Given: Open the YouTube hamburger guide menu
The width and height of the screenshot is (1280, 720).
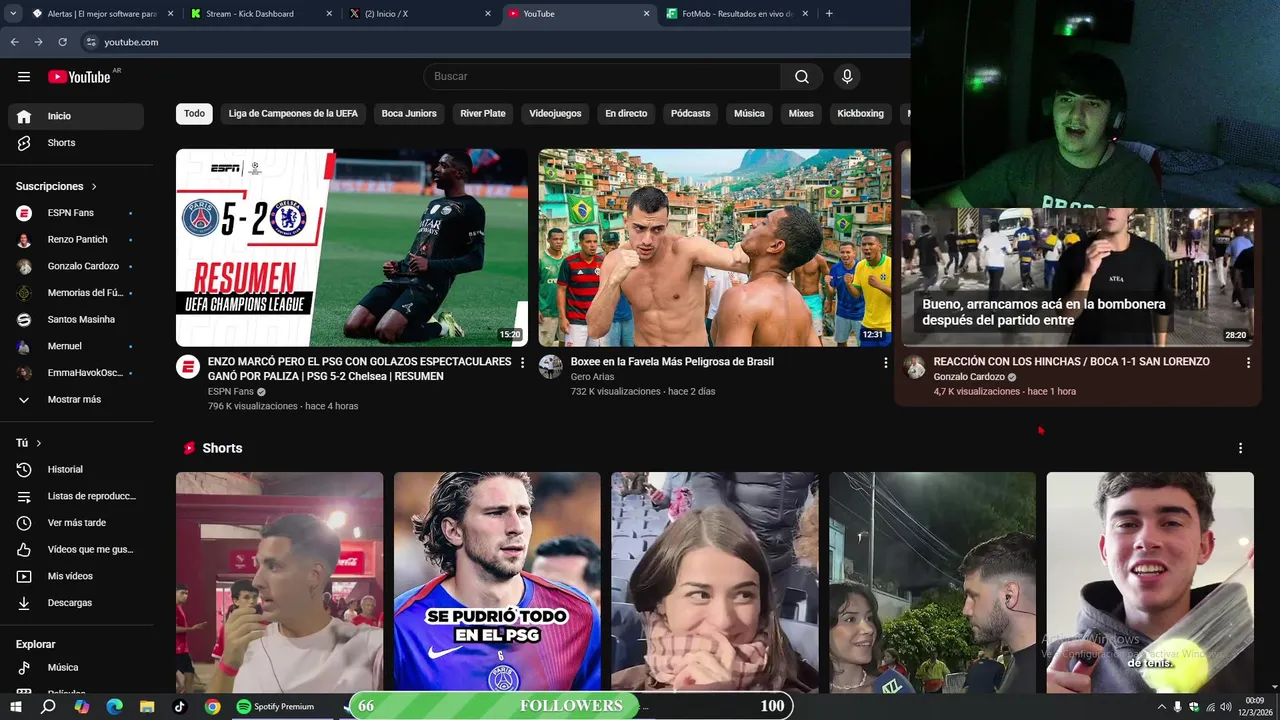Looking at the screenshot, I should coord(24,77).
